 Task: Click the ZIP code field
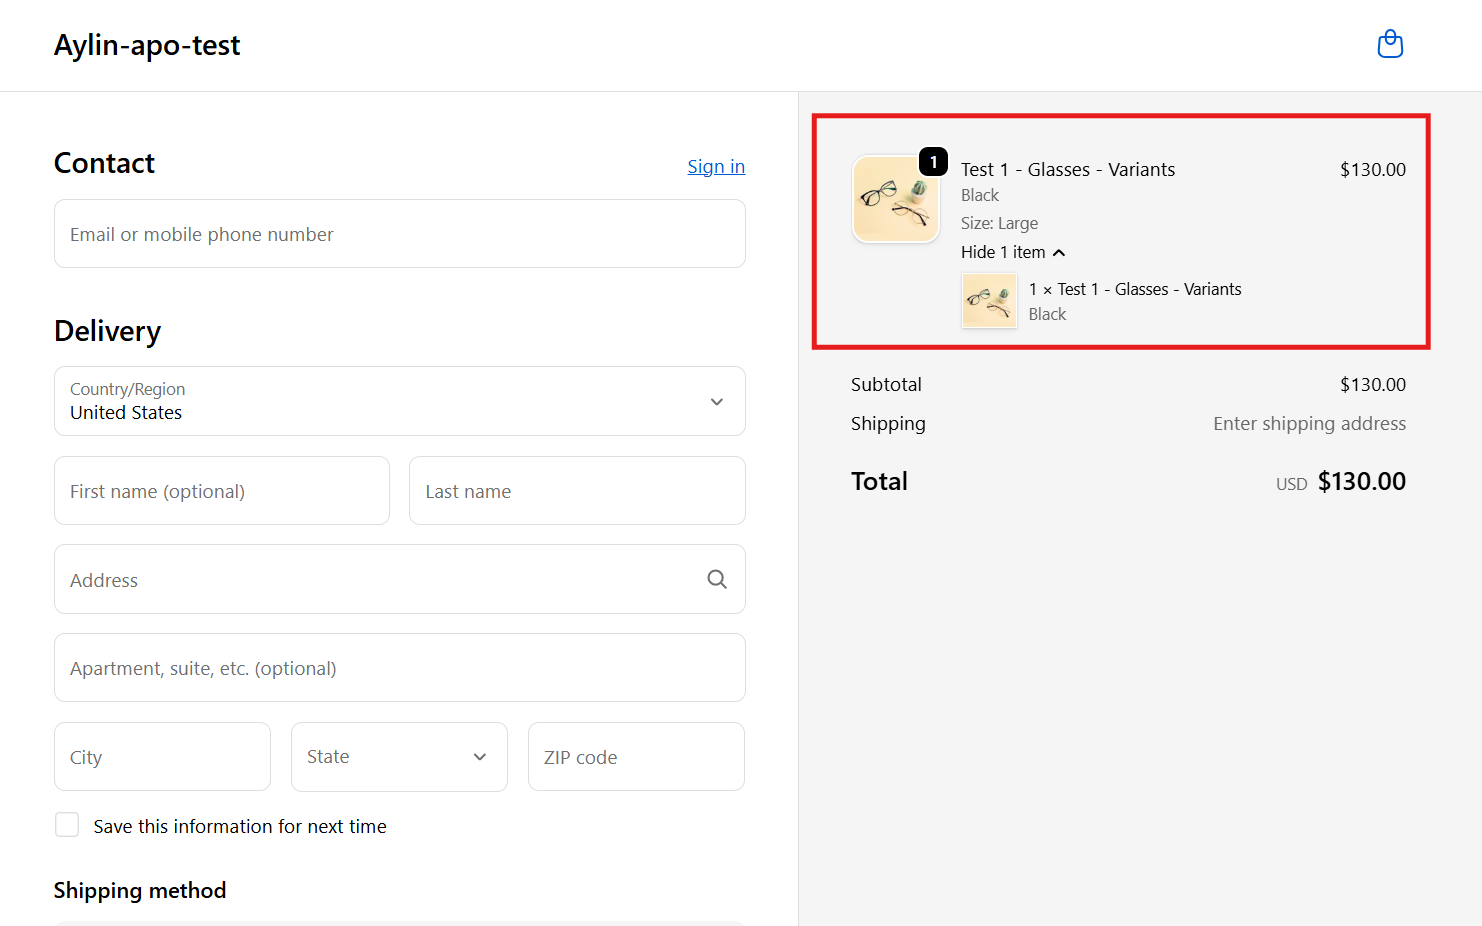pos(635,757)
